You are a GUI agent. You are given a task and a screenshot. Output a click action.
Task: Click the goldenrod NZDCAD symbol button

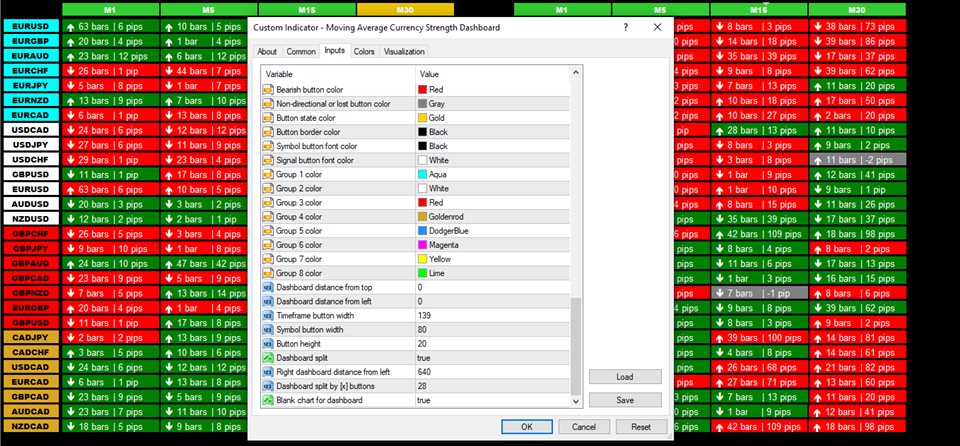click(31, 426)
